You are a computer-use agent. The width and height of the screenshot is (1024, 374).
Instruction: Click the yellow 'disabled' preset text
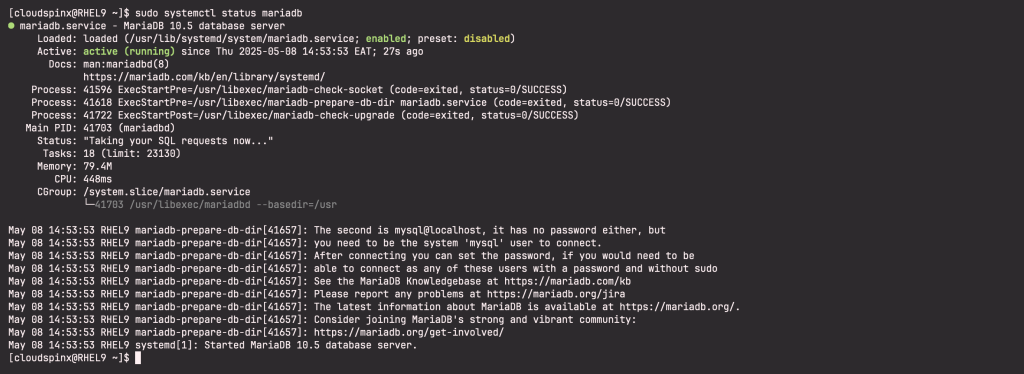(487, 39)
